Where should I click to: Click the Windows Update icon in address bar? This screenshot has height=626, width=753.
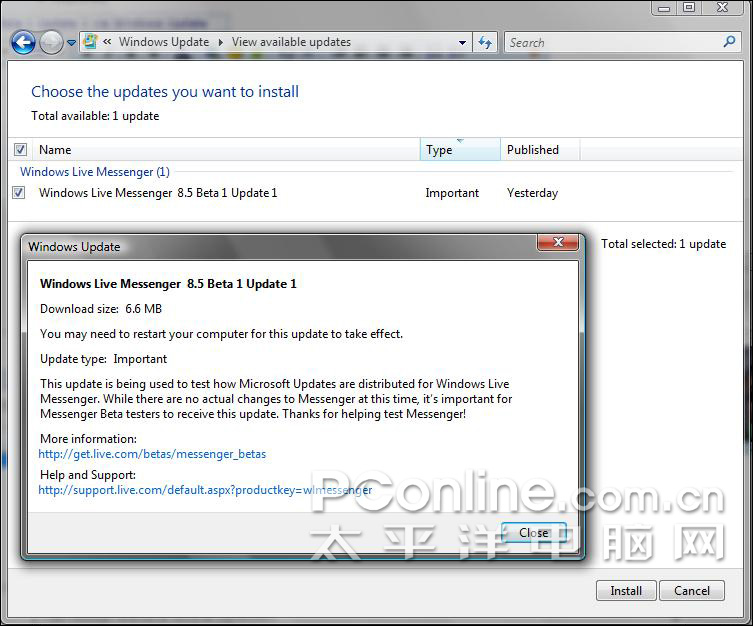coord(90,42)
